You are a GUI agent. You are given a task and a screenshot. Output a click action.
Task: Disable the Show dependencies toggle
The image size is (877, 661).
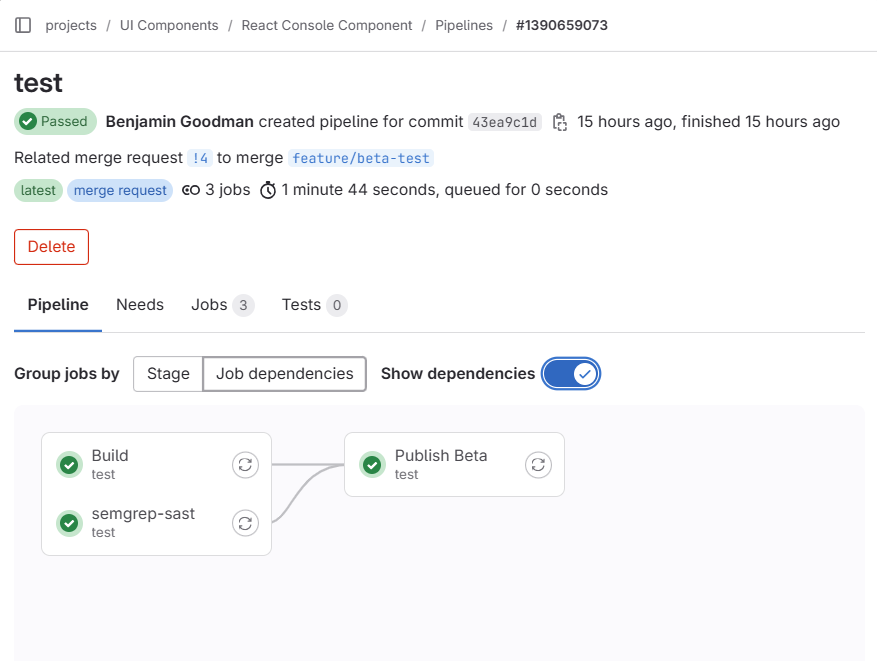571,373
